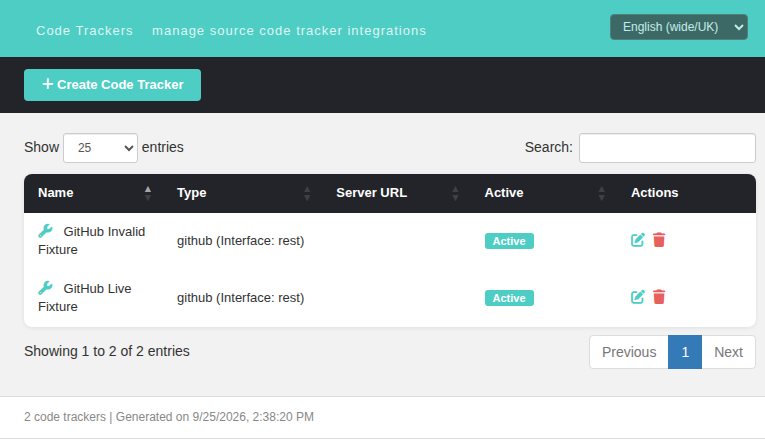The width and height of the screenshot is (765, 443).
Task: Select page 1 in pagination
Action: (685, 352)
